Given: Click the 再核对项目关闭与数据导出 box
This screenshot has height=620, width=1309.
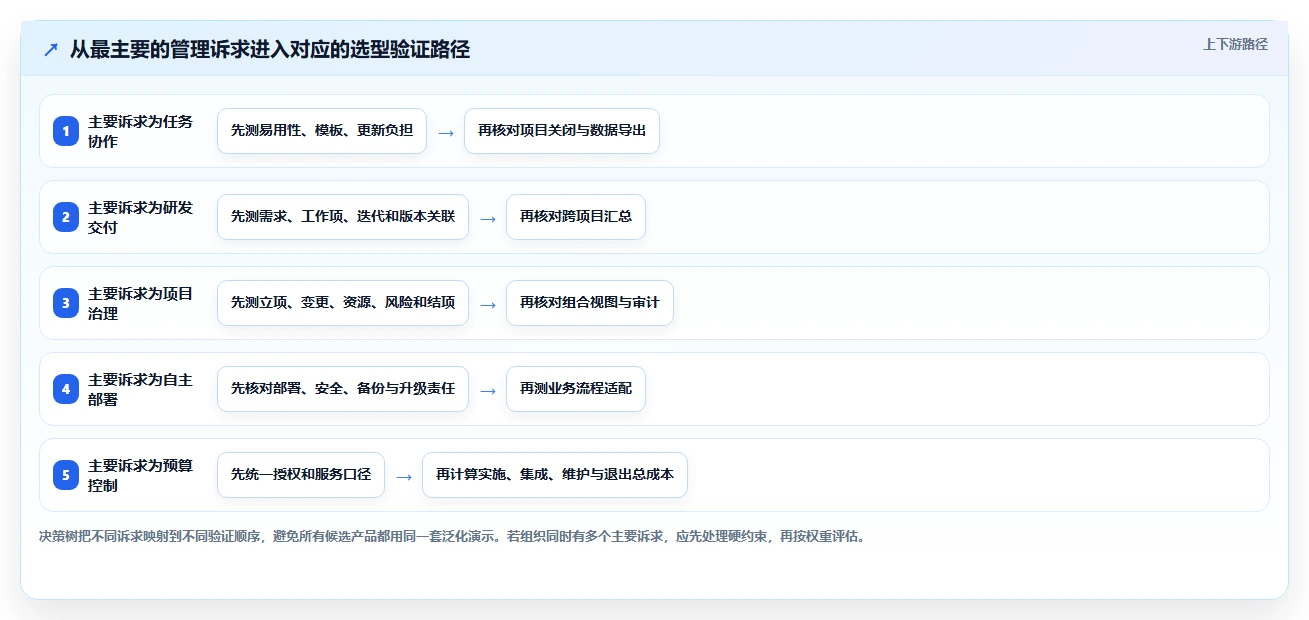Looking at the screenshot, I should 562,131.
